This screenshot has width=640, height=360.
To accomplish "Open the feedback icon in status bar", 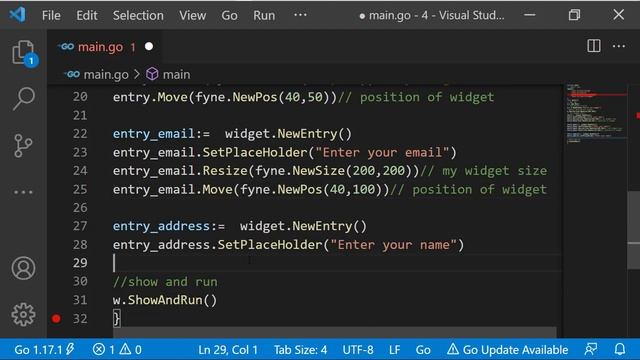I will point(591,349).
